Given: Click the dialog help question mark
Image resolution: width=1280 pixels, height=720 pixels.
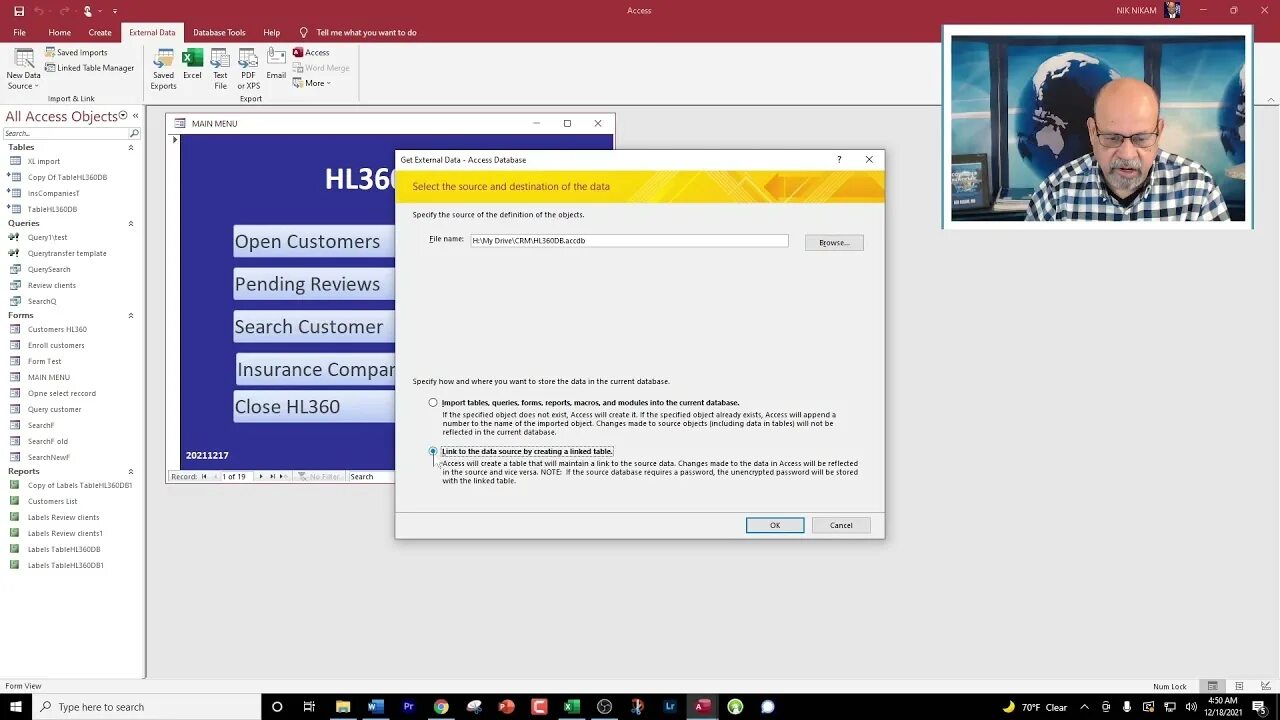Looking at the screenshot, I should [x=839, y=159].
